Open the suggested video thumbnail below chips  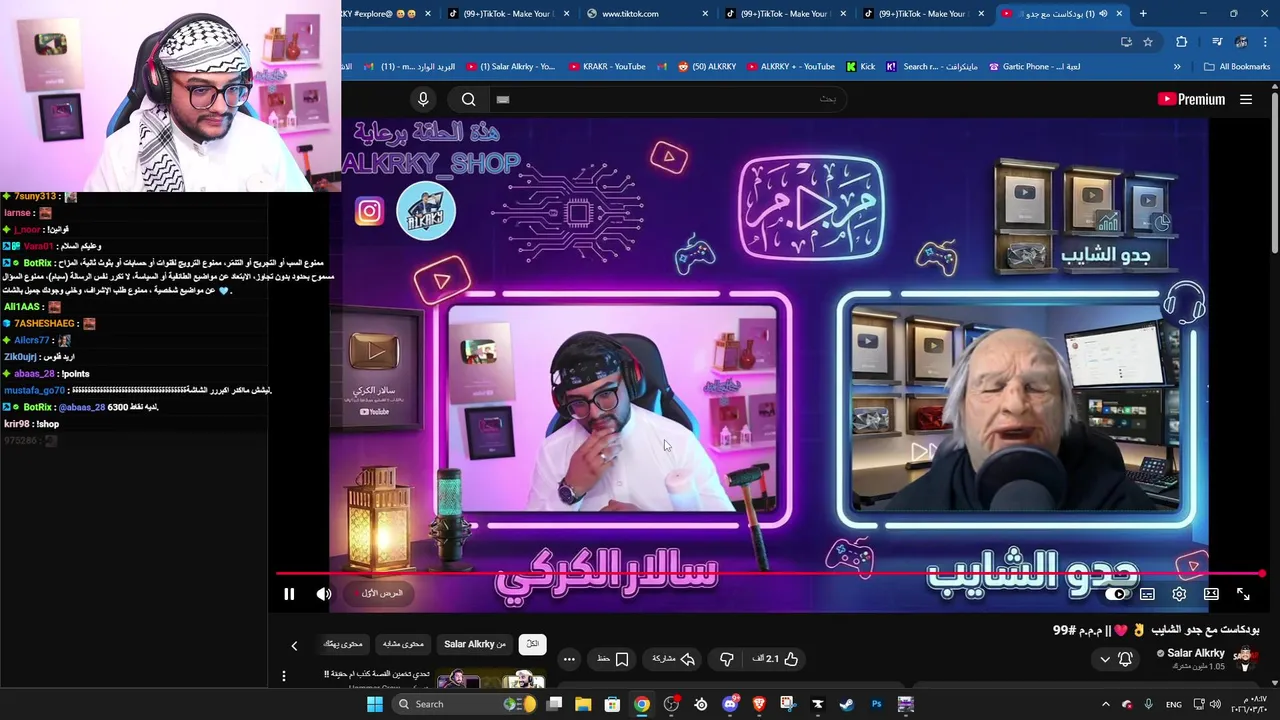[490, 680]
